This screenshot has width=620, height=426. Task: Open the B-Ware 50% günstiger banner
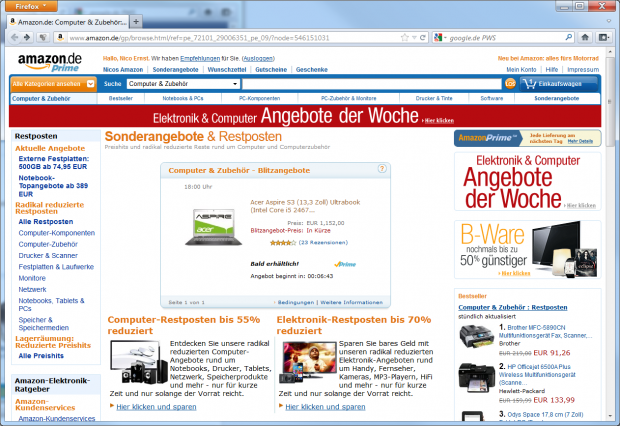point(528,250)
